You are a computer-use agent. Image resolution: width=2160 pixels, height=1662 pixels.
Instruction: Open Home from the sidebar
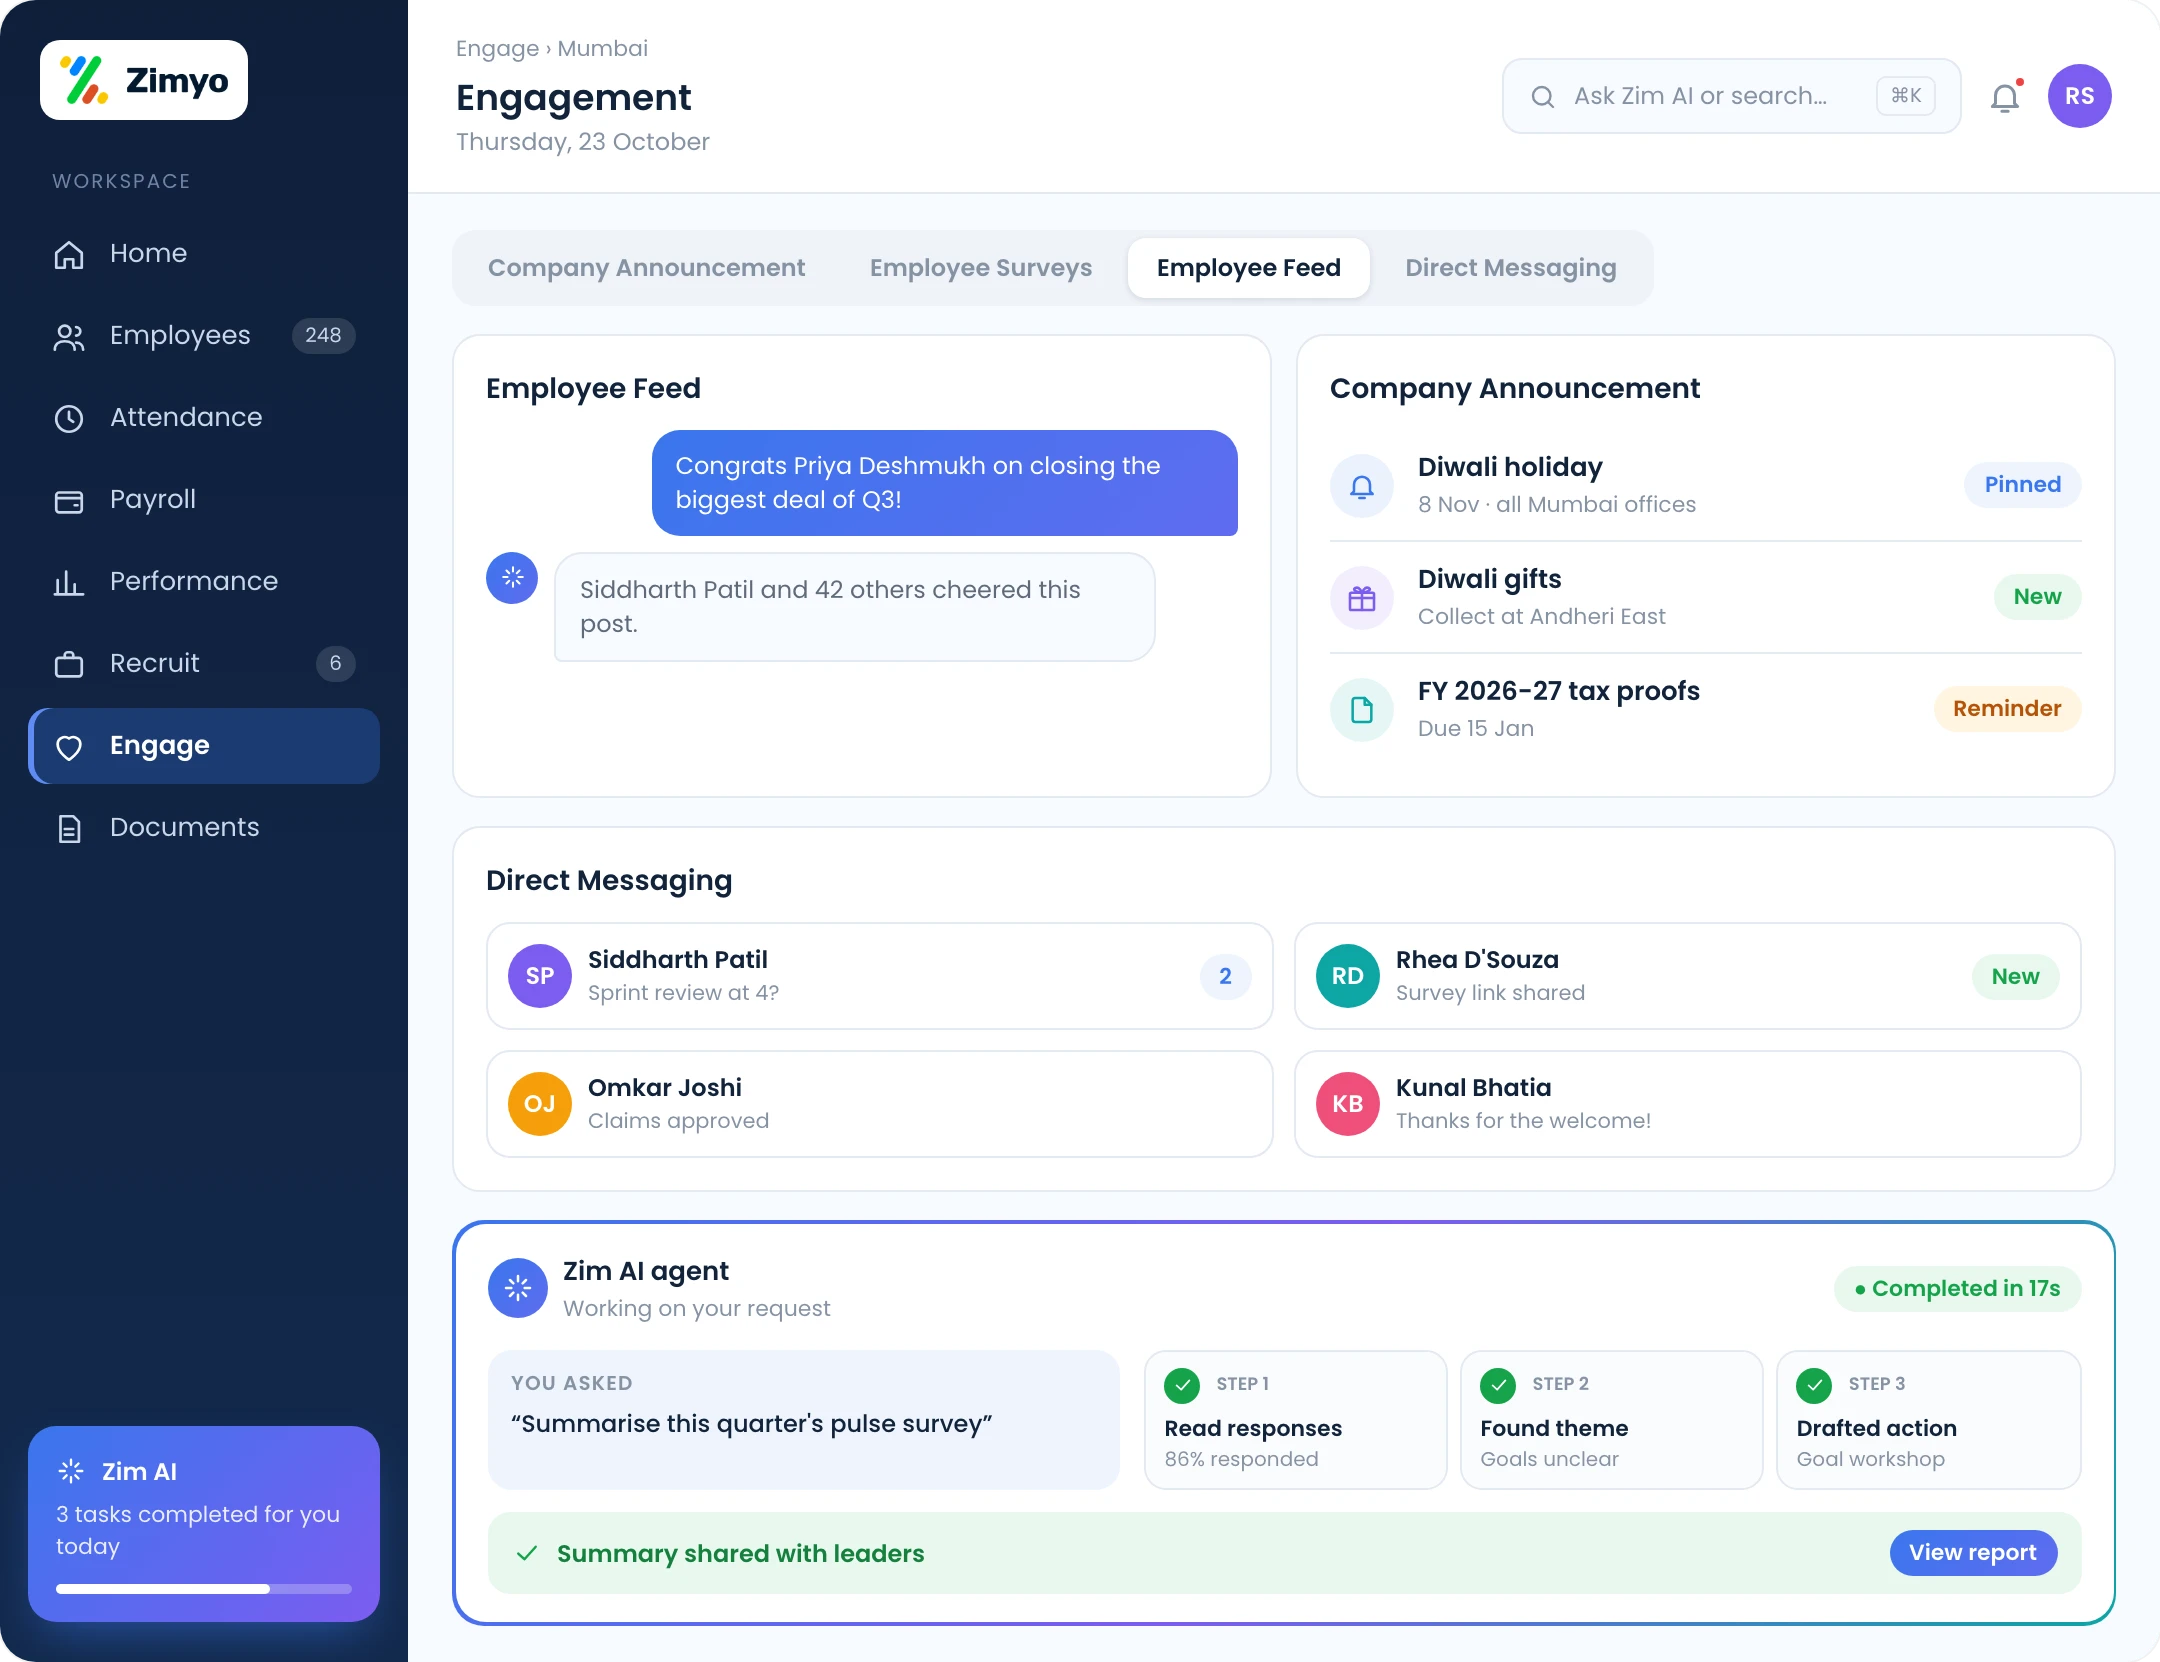coord(204,254)
